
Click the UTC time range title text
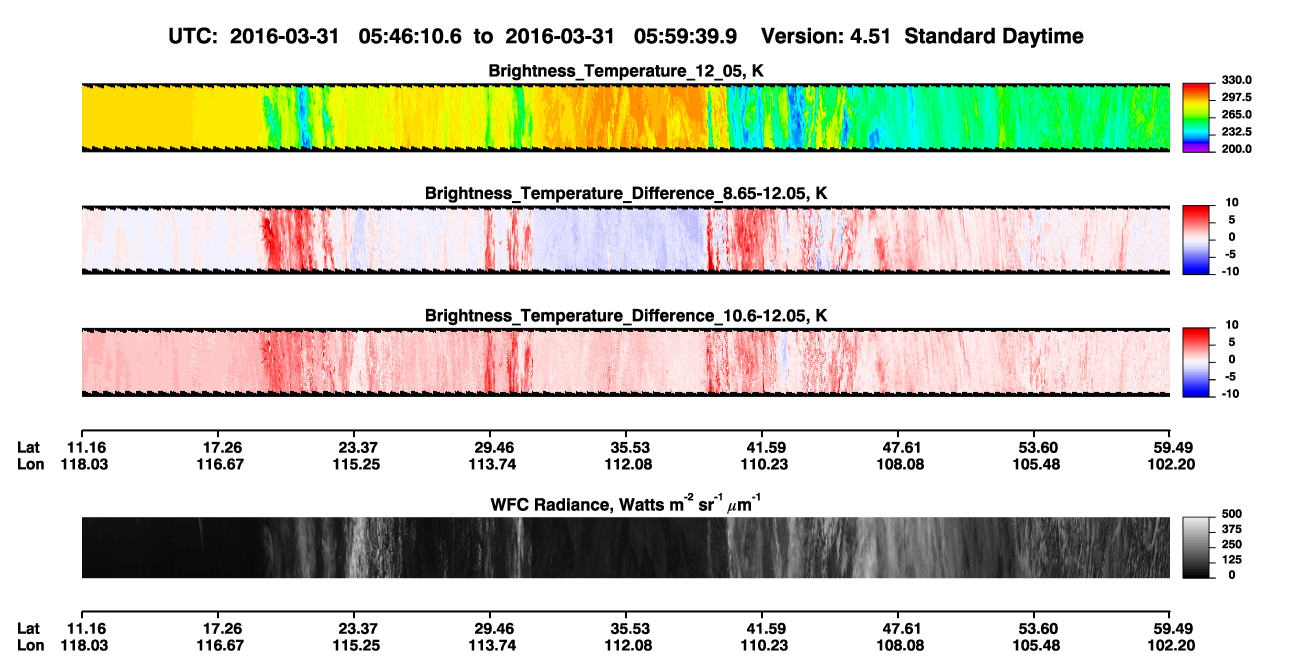coord(627,37)
